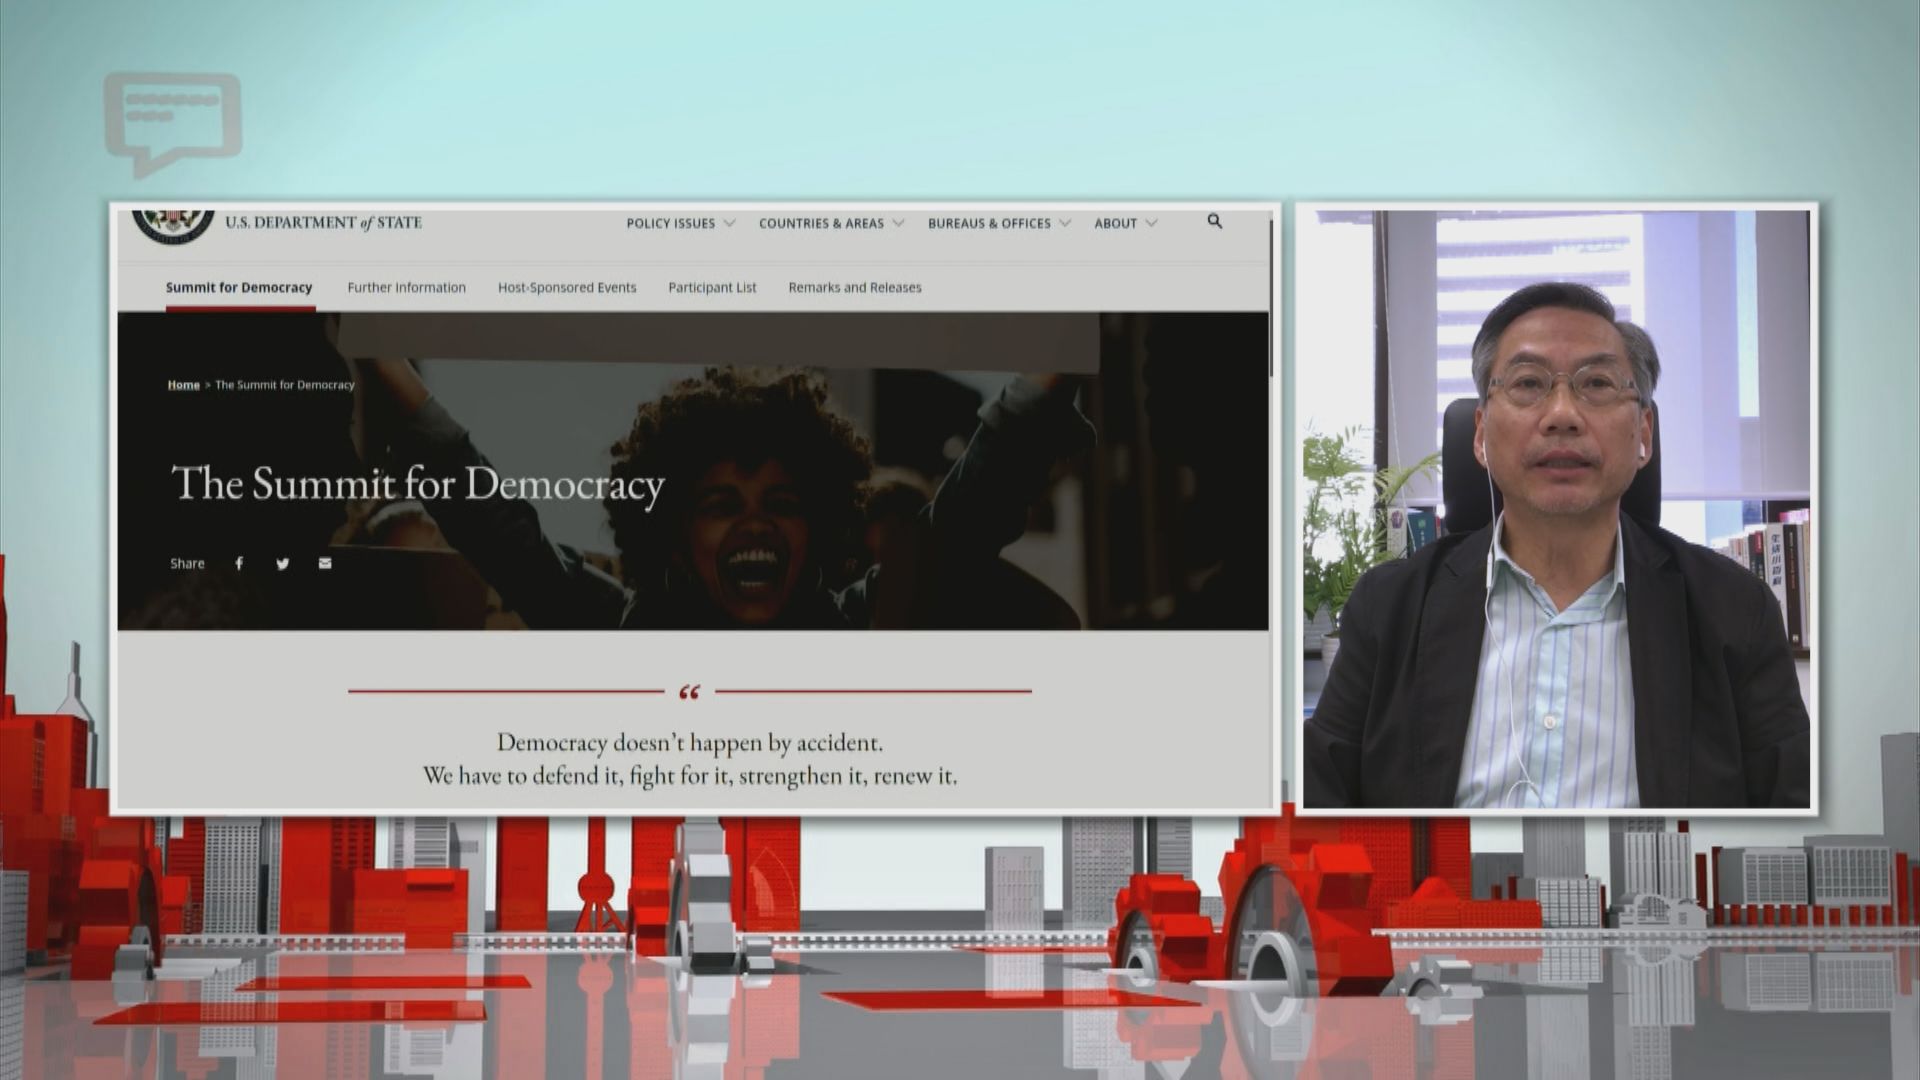Share page via Facebook icon

[239, 563]
